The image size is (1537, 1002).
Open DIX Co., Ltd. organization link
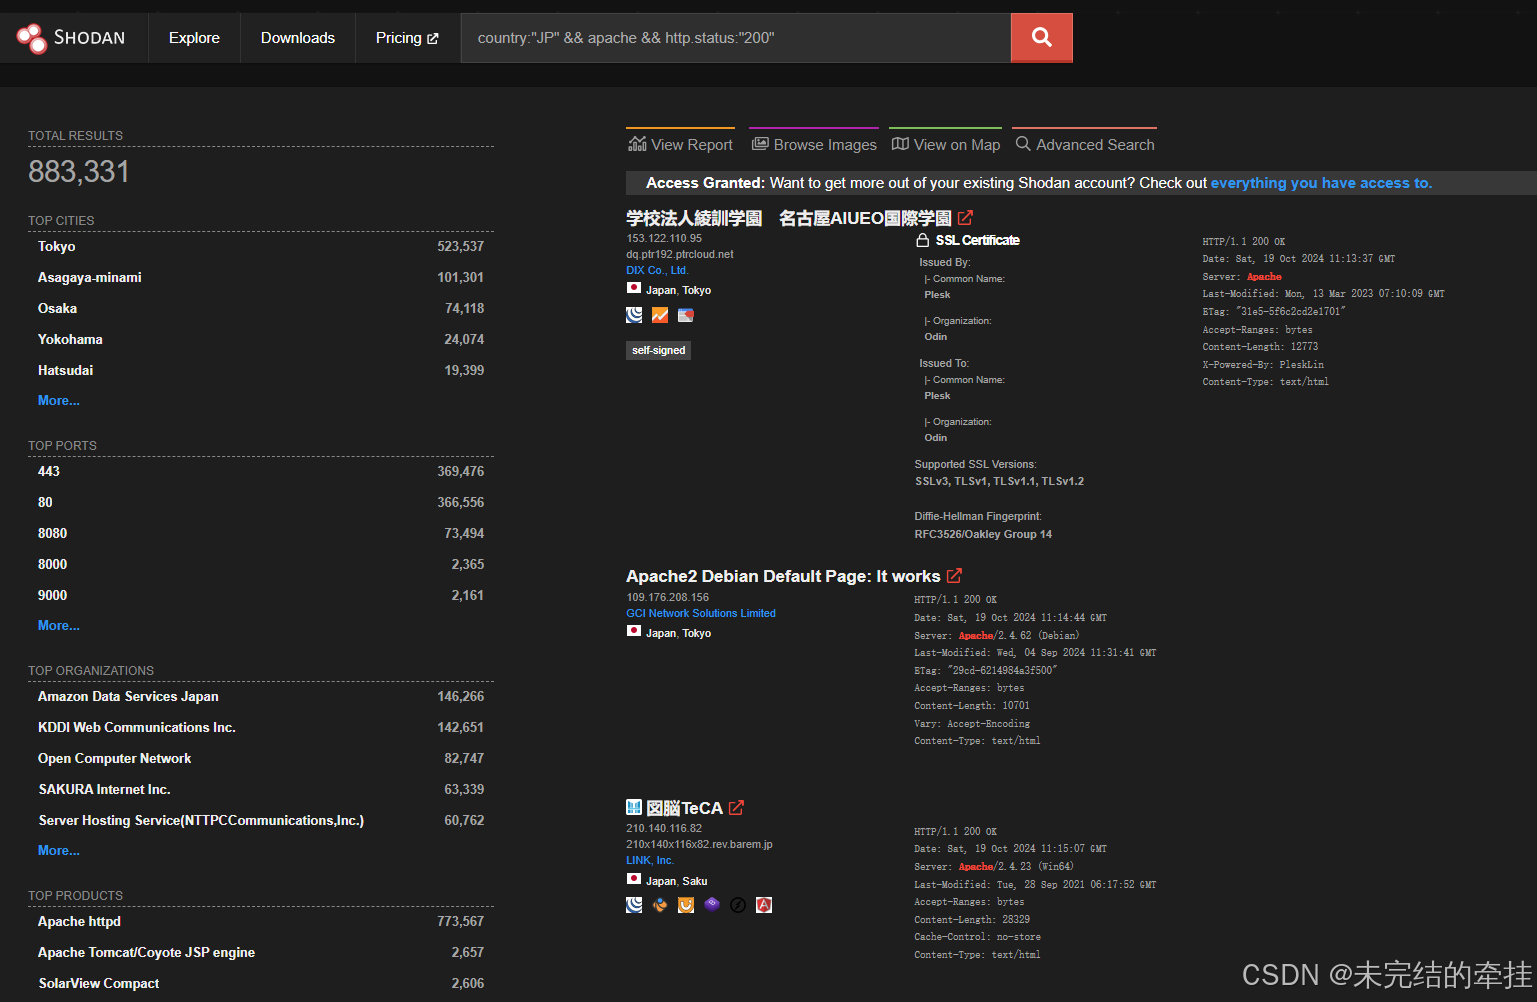657,270
